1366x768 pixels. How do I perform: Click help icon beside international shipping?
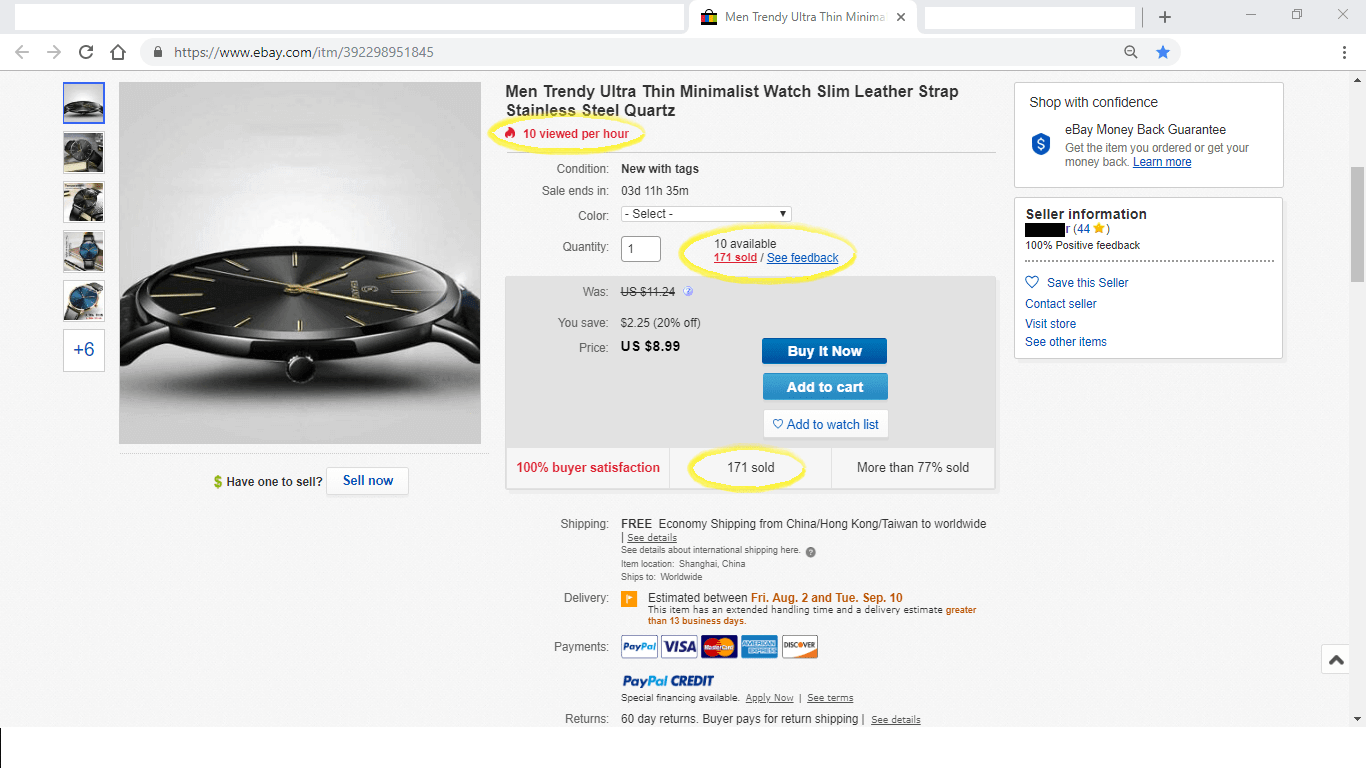coord(810,551)
